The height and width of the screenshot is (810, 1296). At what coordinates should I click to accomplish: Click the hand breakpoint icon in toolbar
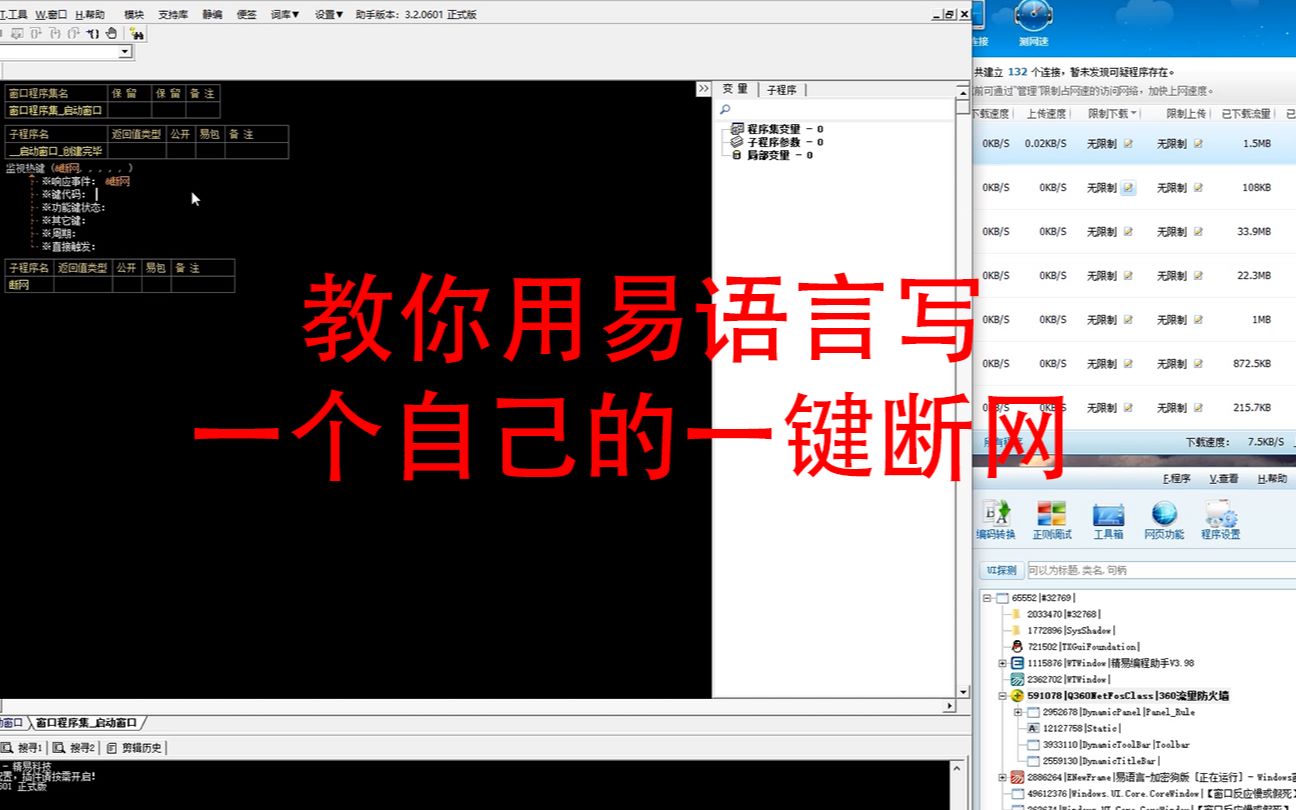point(111,33)
